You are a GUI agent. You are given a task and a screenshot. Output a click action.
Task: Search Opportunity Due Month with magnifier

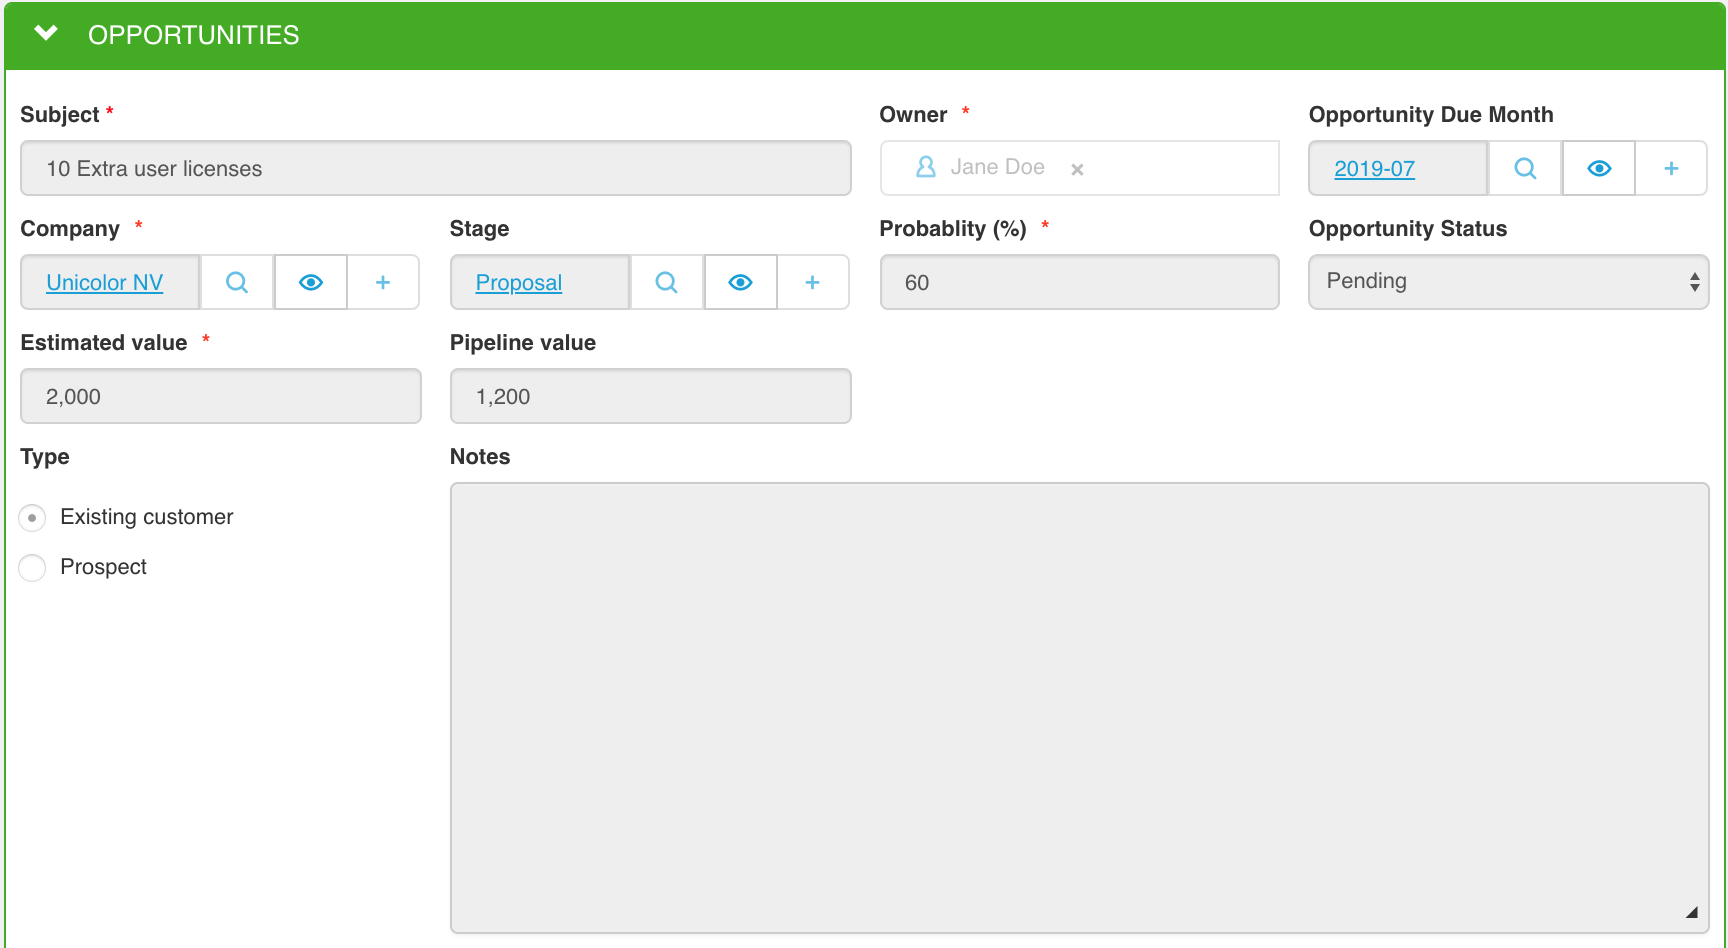(1525, 168)
